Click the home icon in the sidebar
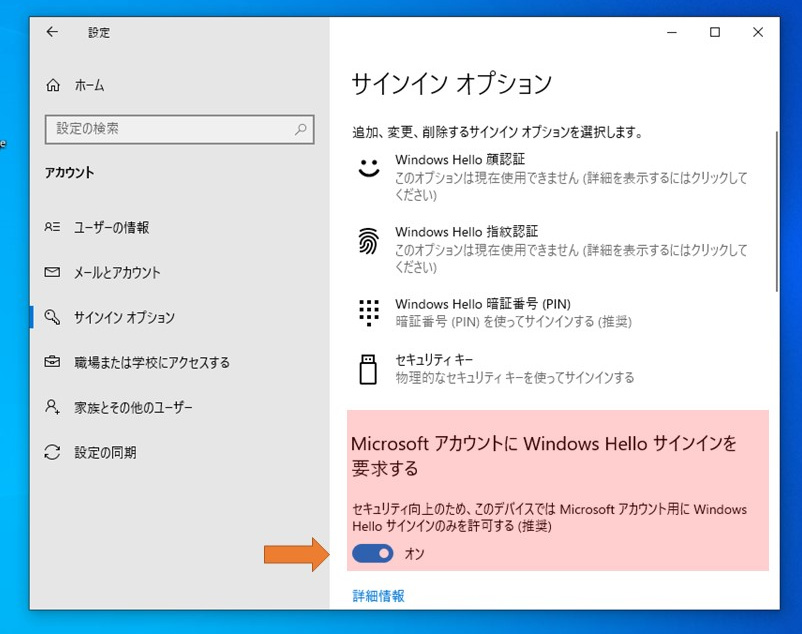The image size is (802, 634). coord(53,86)
